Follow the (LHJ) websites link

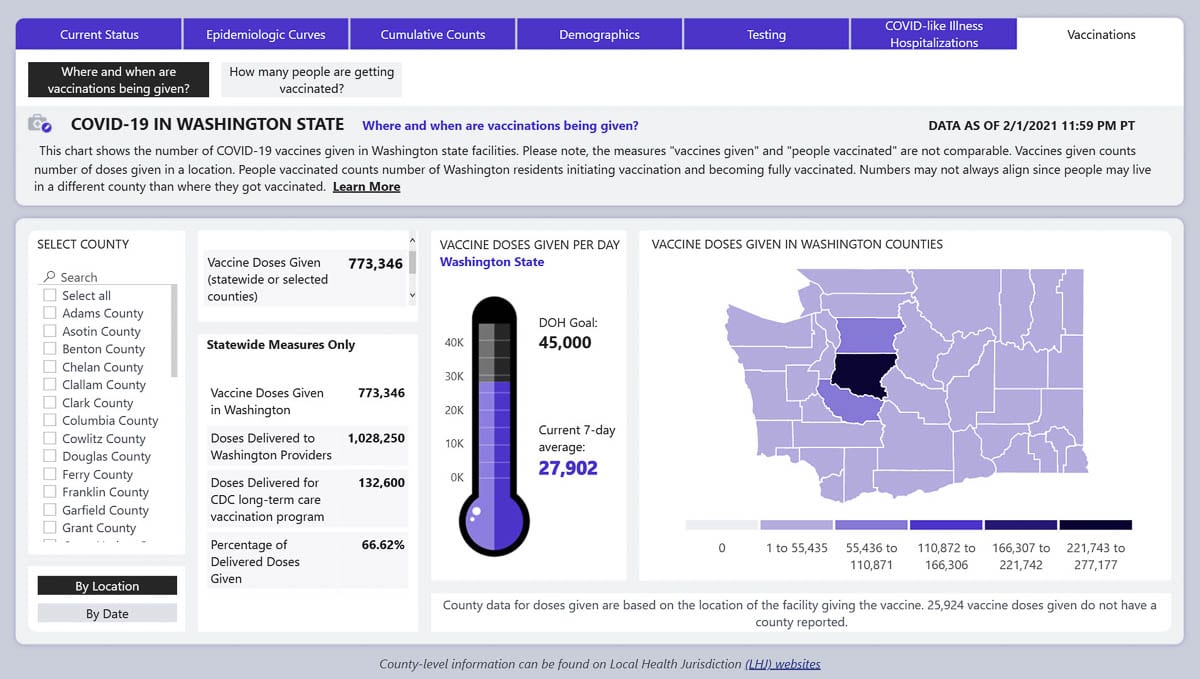(x=782, y=663)
